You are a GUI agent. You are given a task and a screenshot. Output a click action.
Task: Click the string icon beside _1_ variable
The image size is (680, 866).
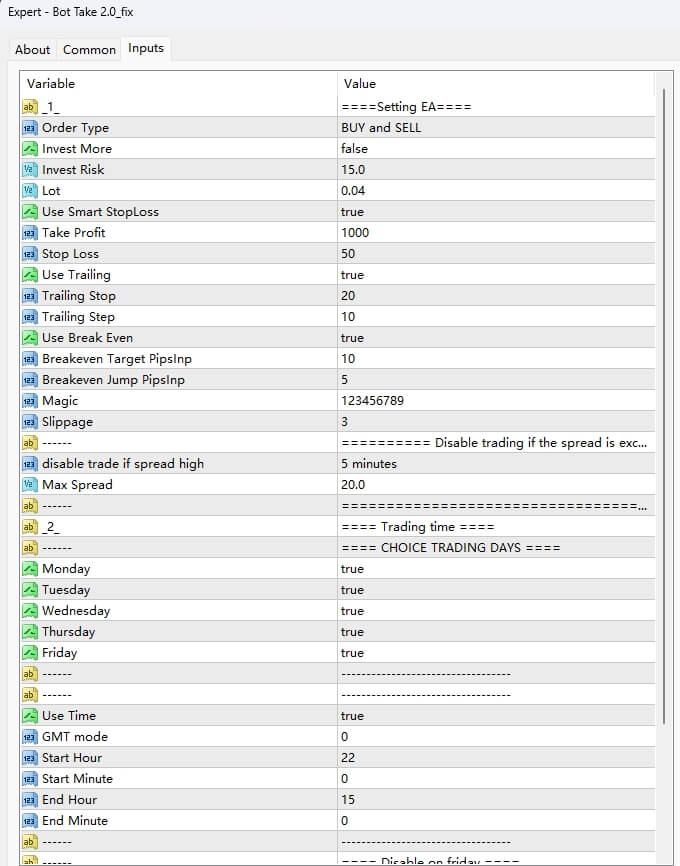point(29,107)
